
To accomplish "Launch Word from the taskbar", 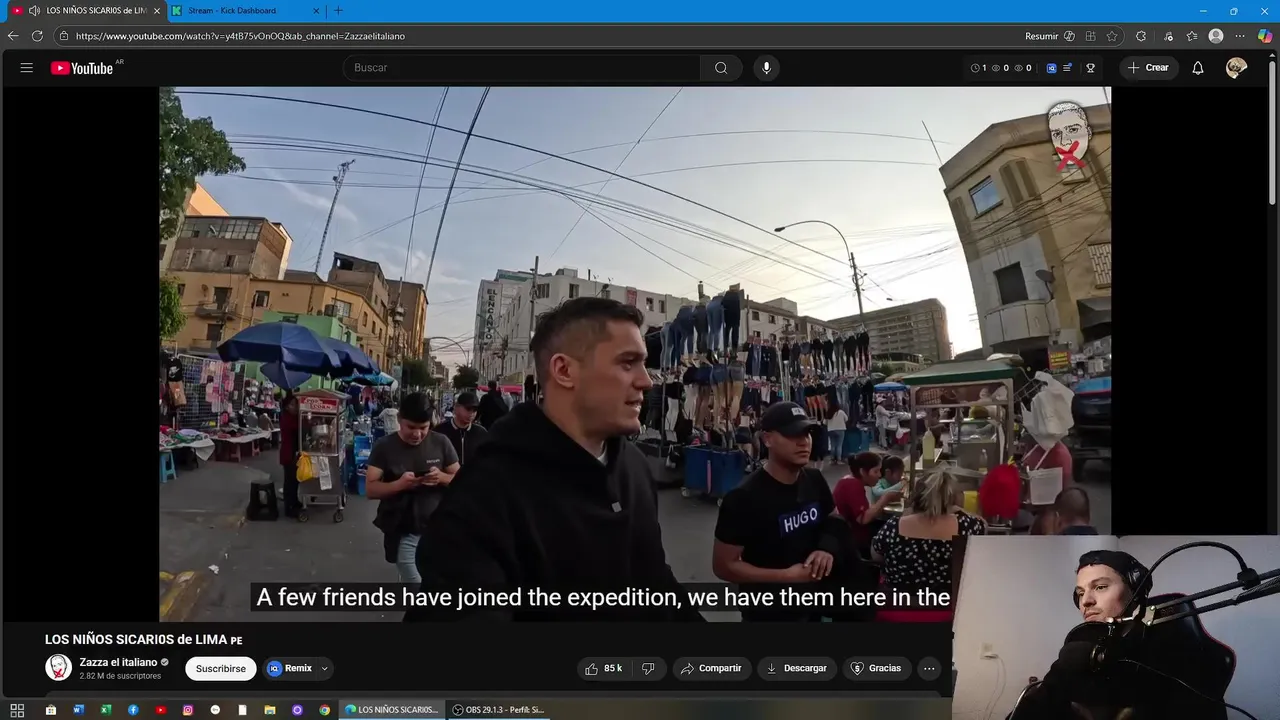I will tap(79, 710).
